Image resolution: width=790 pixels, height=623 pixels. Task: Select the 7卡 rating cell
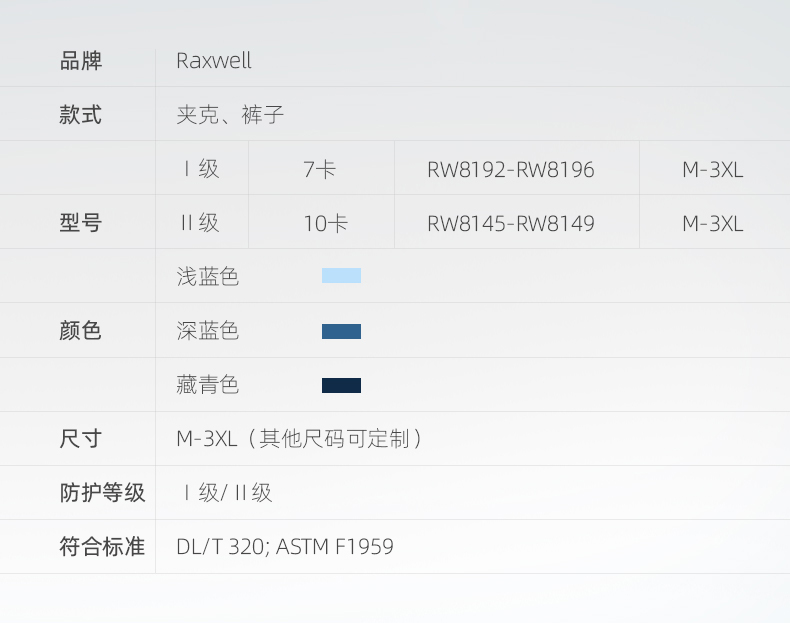click(320, 170)
